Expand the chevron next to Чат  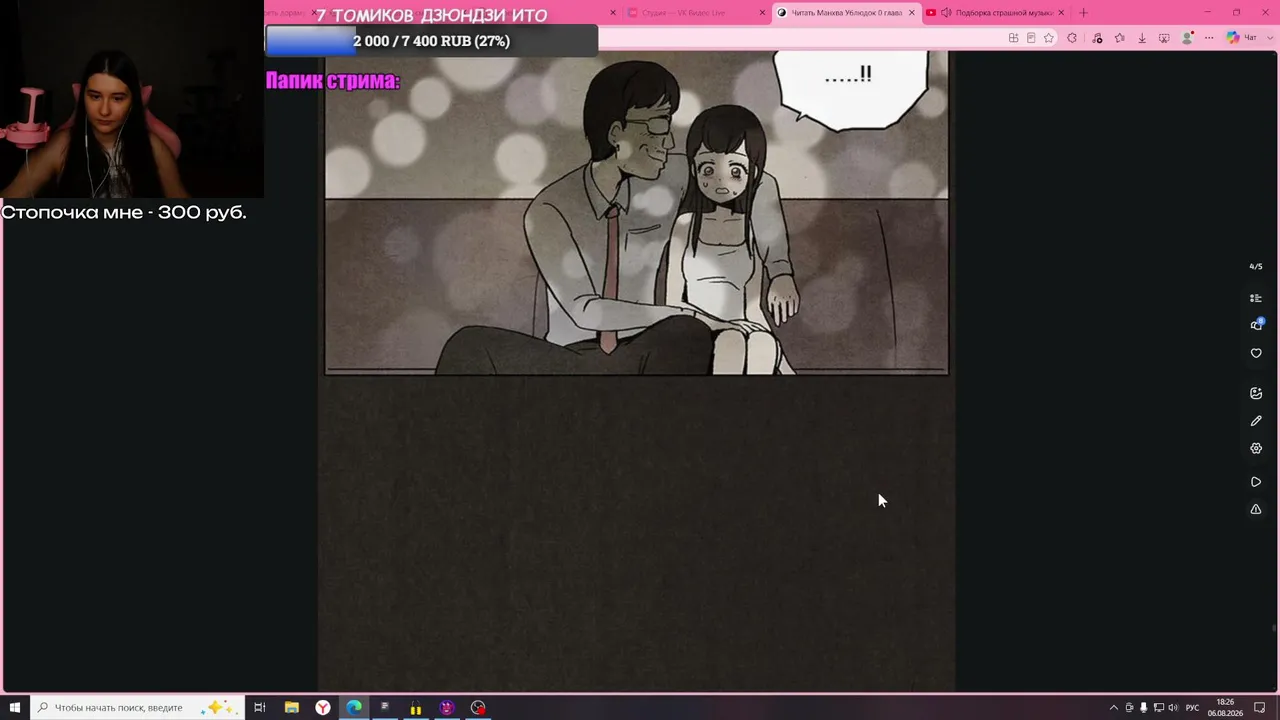(x=1270, y=38)
